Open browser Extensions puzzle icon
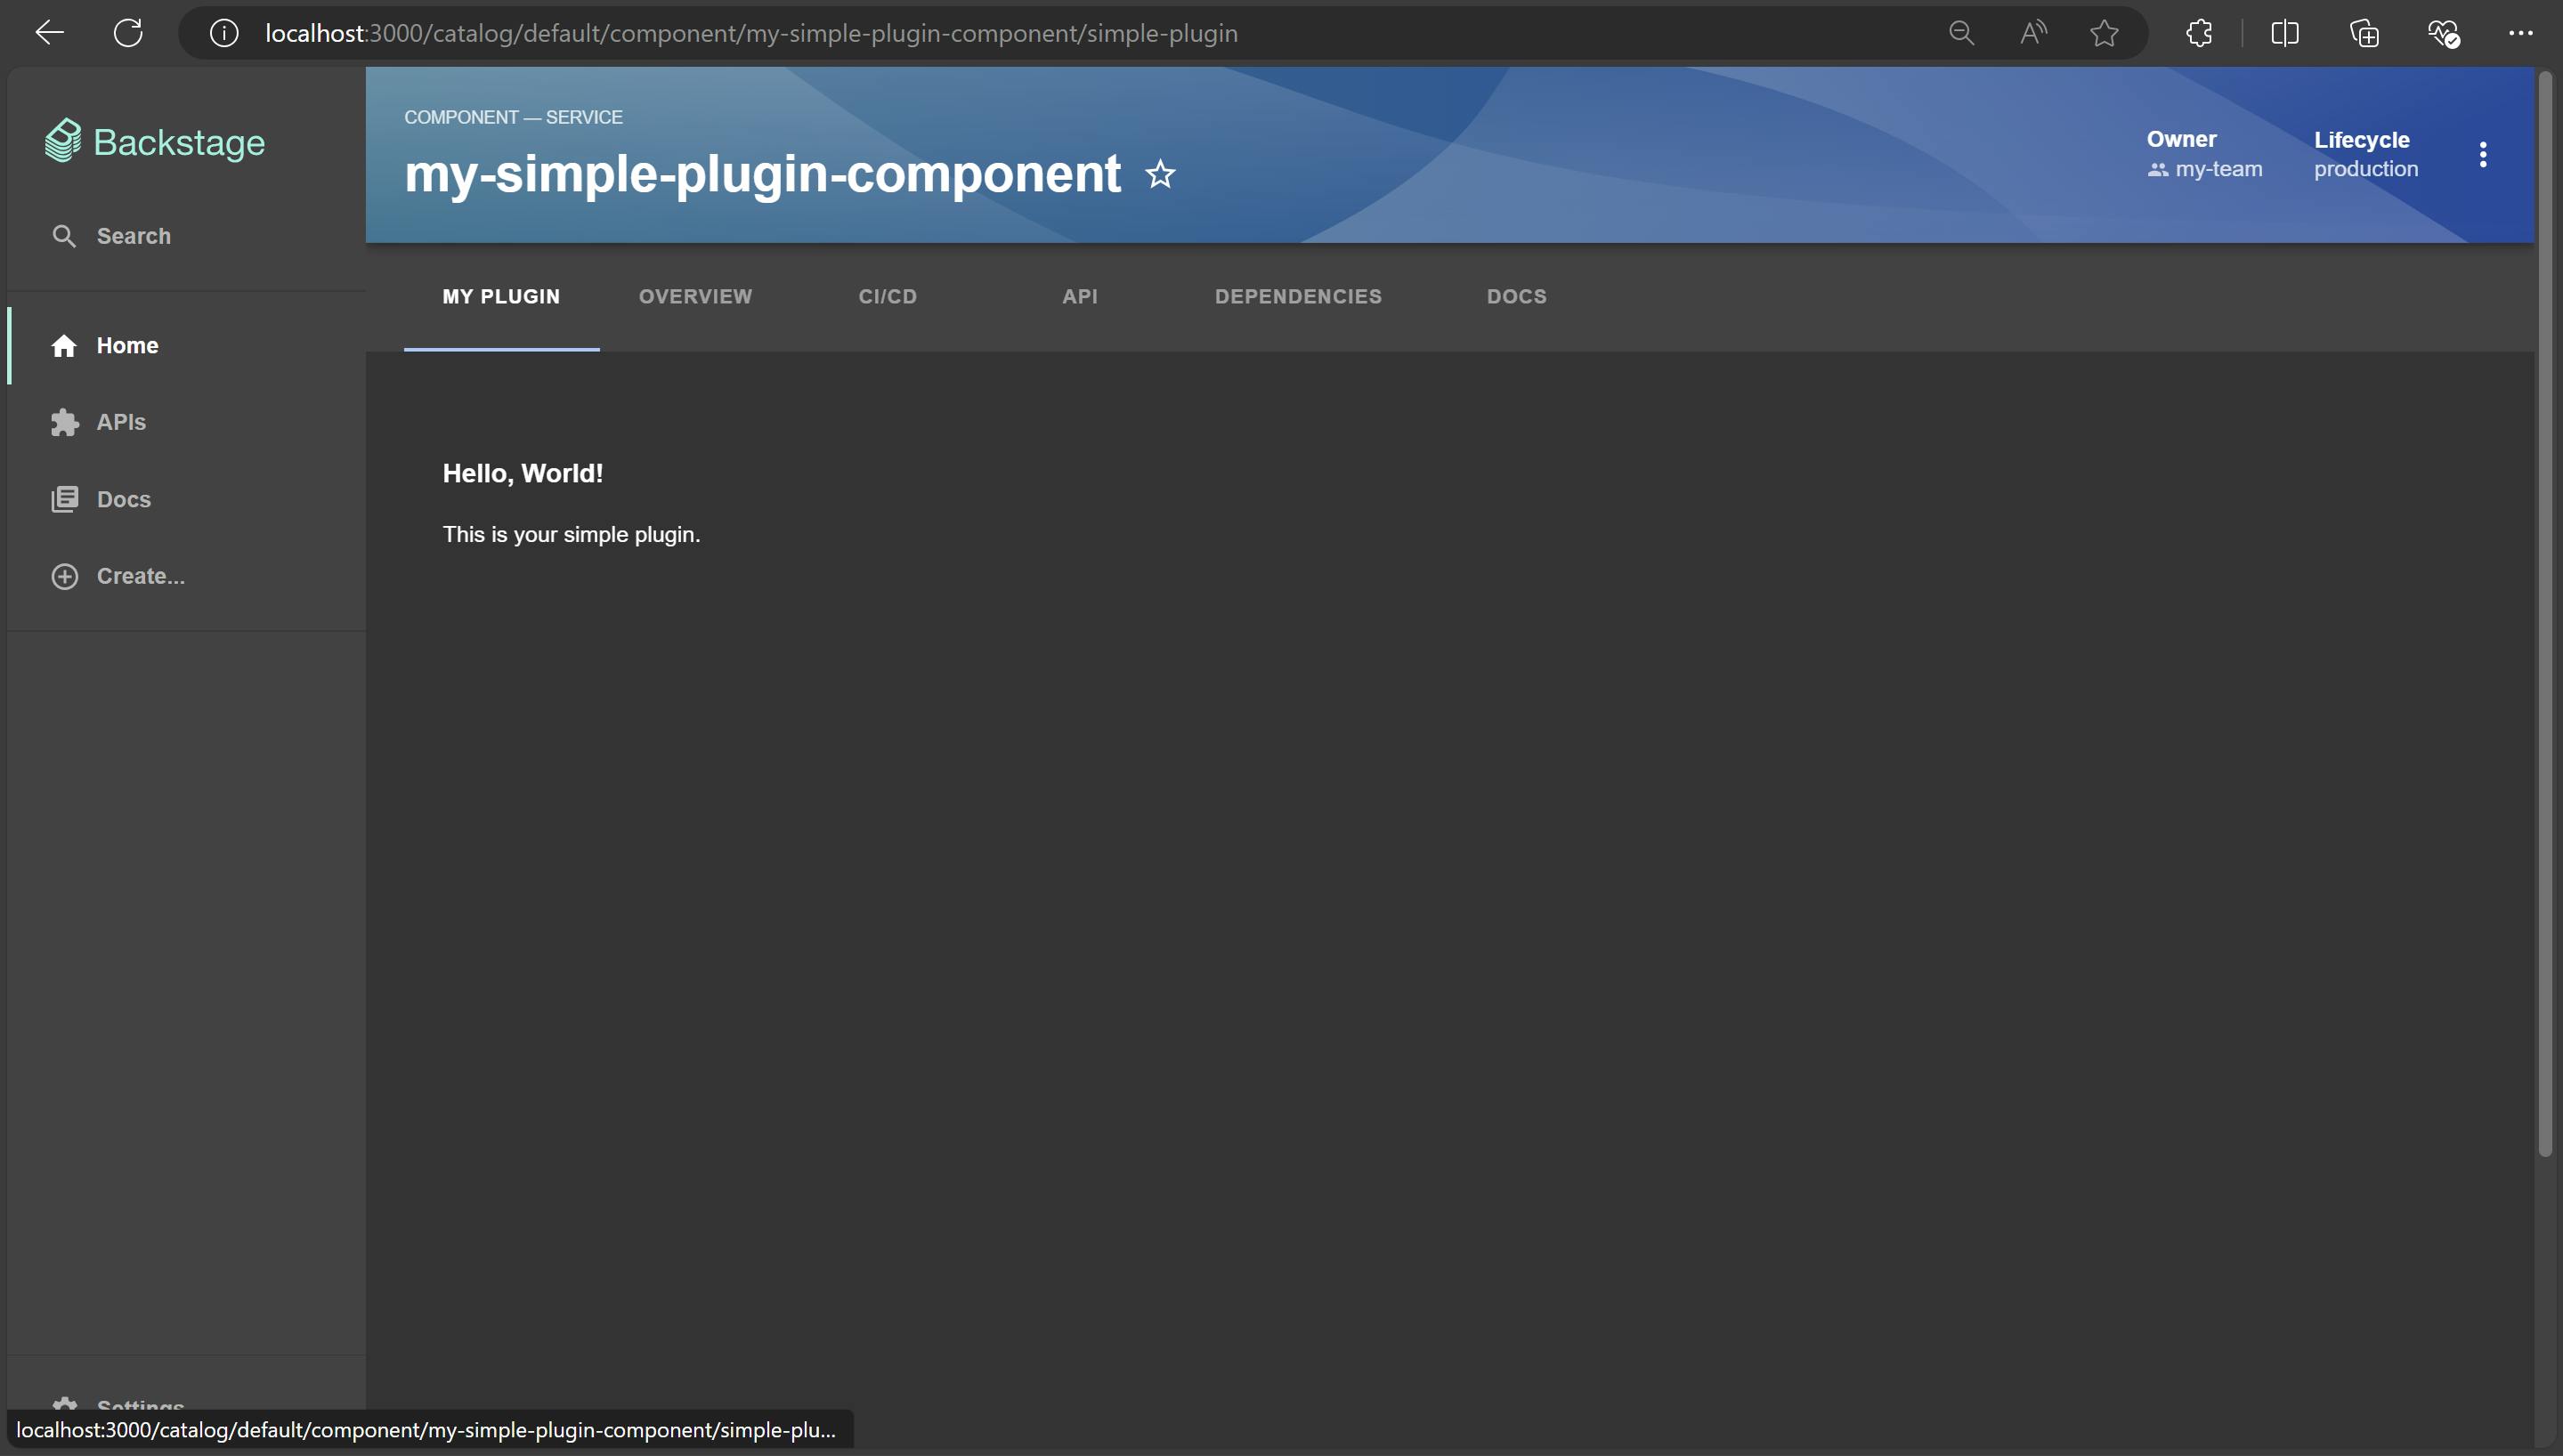The image size is (2563, 1456). [2199, 33]
